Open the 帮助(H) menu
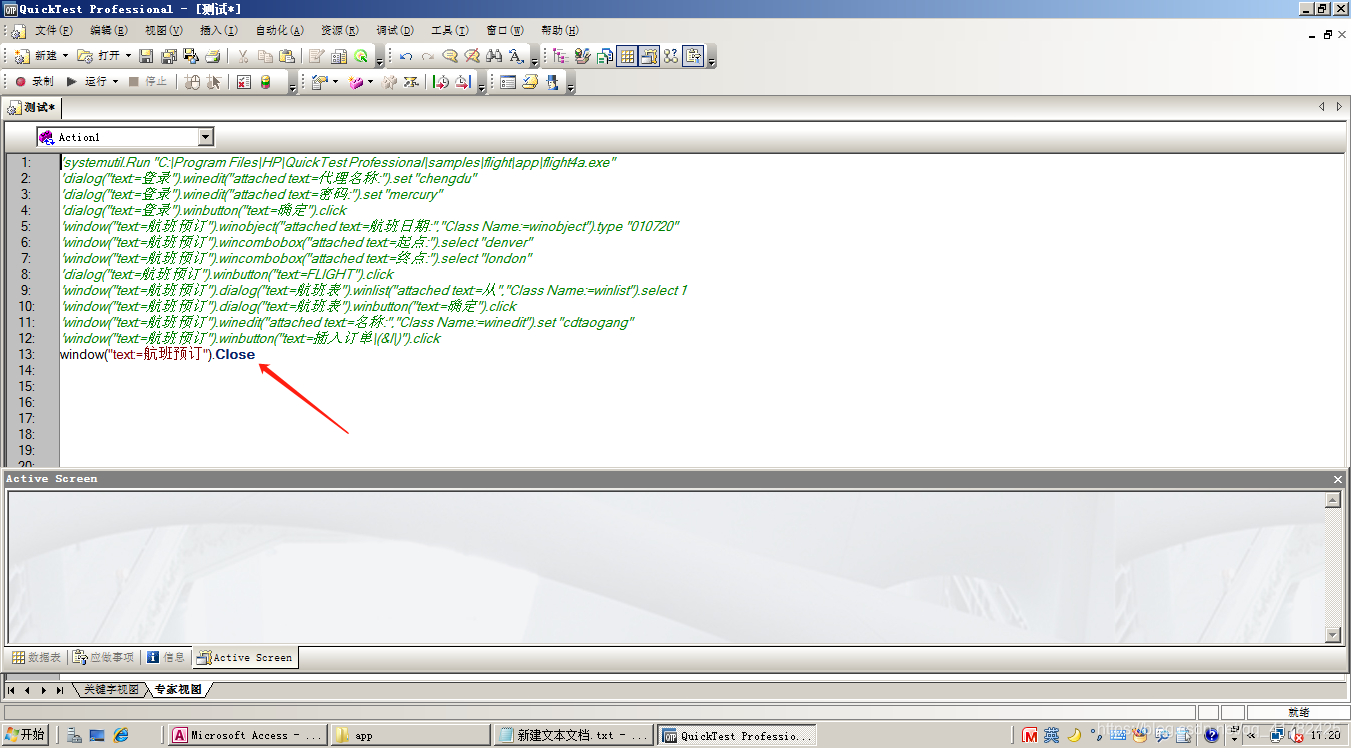 (559, 31)
